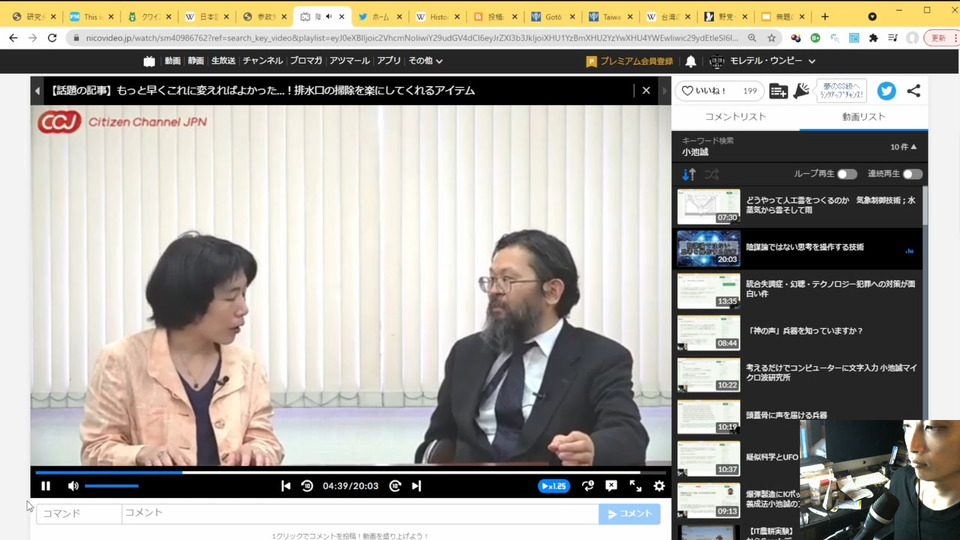Switch to the コメントリスト tab

pyautogui.click(x=735, y=116)
